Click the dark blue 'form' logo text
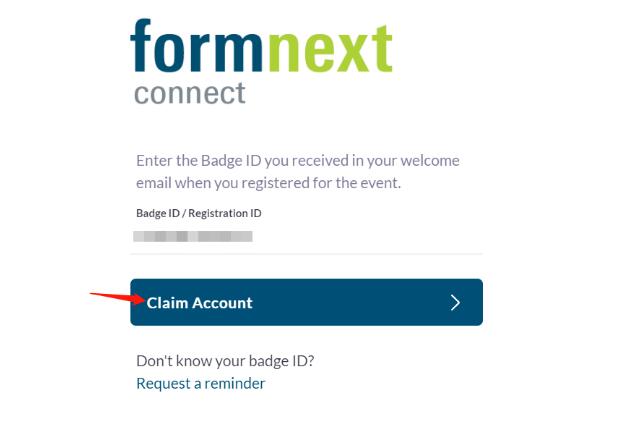The width and height of the screenshot is (630, 427). click(x=196, y=48)
